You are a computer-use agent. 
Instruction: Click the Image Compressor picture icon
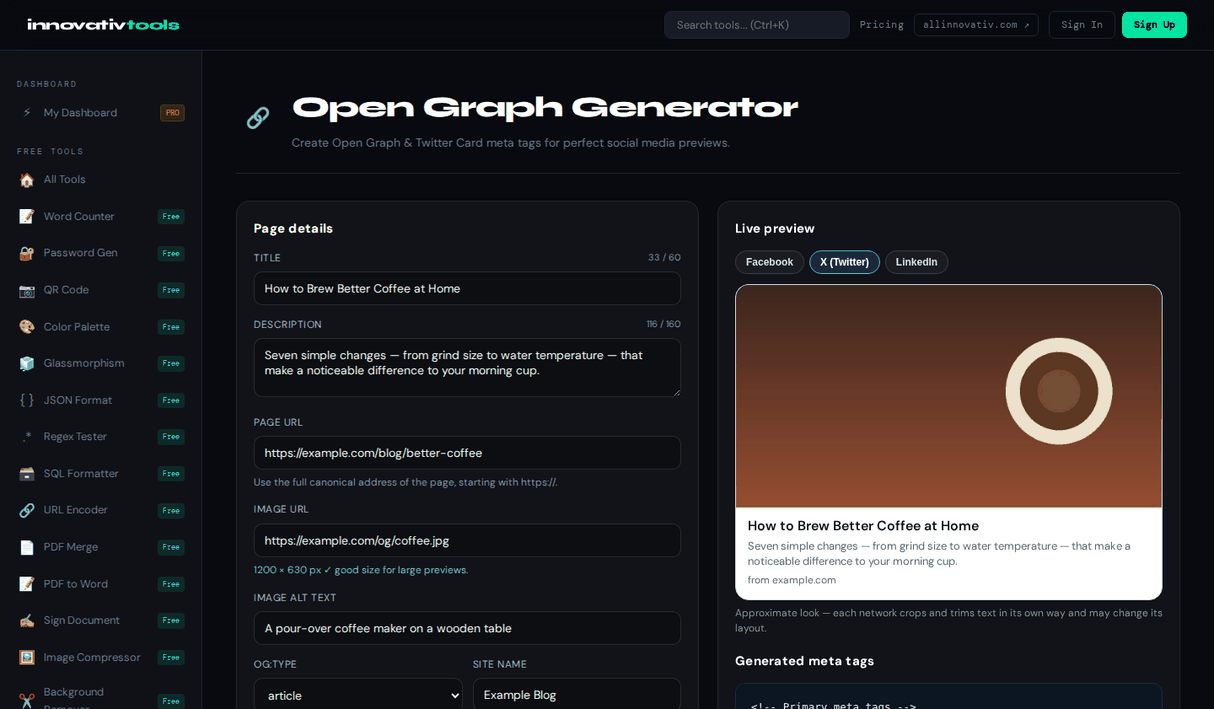(27, 657)
